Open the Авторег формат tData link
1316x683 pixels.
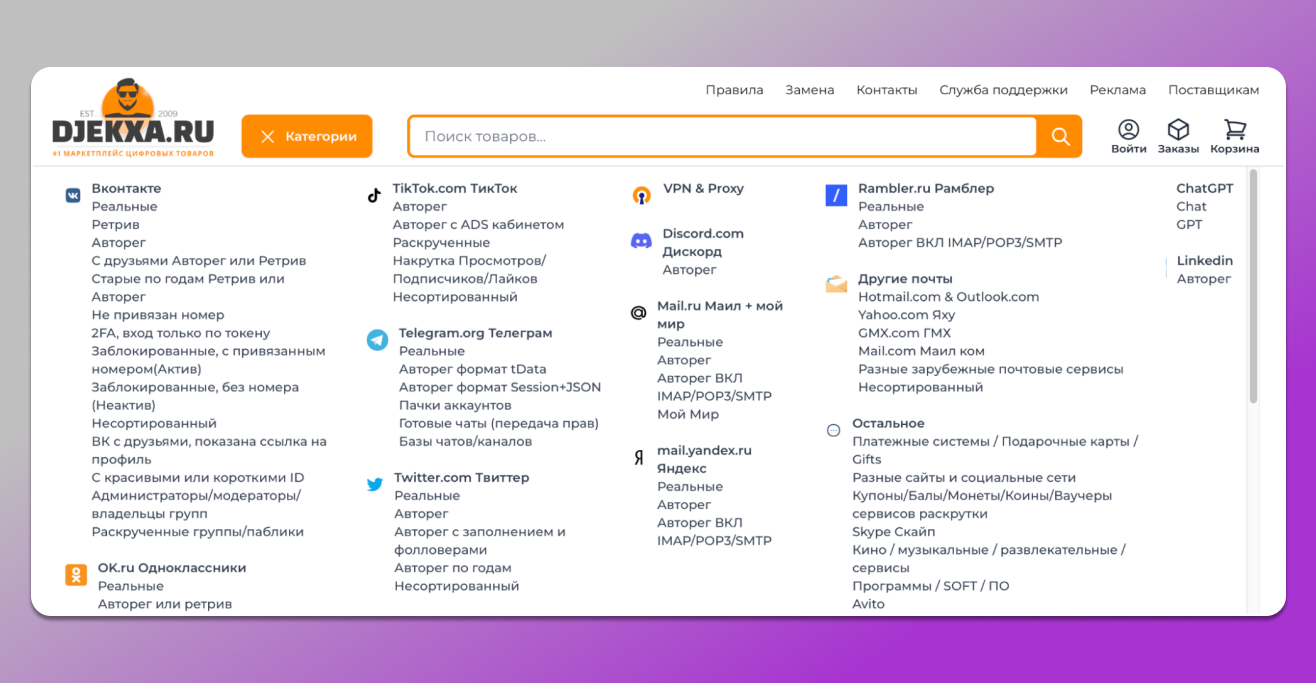[x=472, y=369]
